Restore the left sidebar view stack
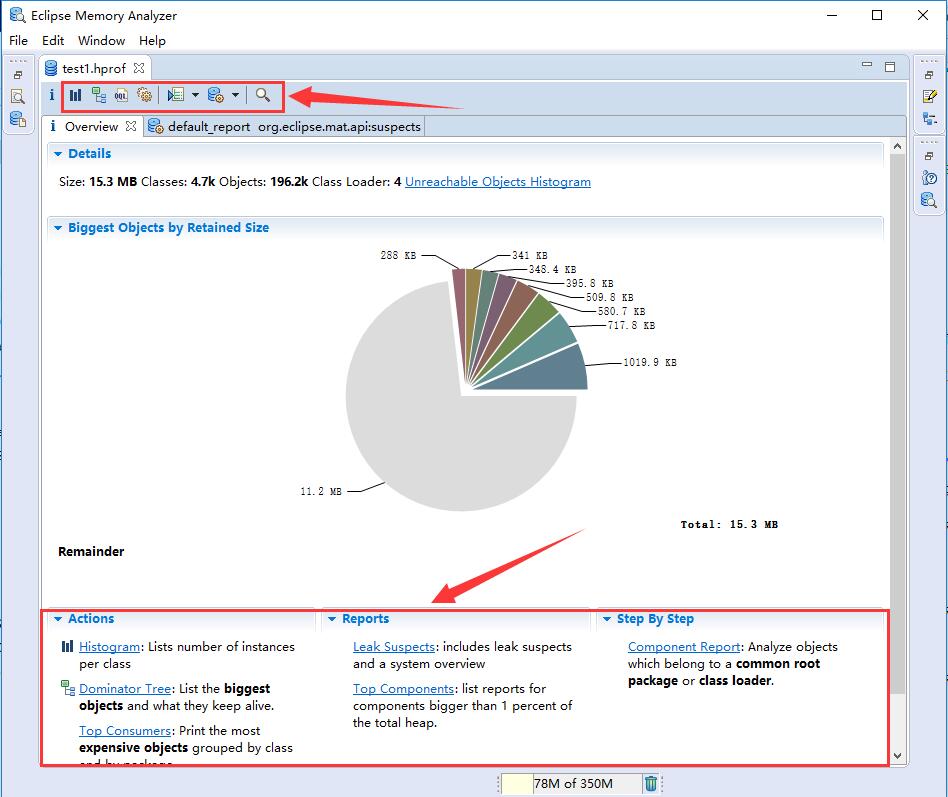 point(18,75)
